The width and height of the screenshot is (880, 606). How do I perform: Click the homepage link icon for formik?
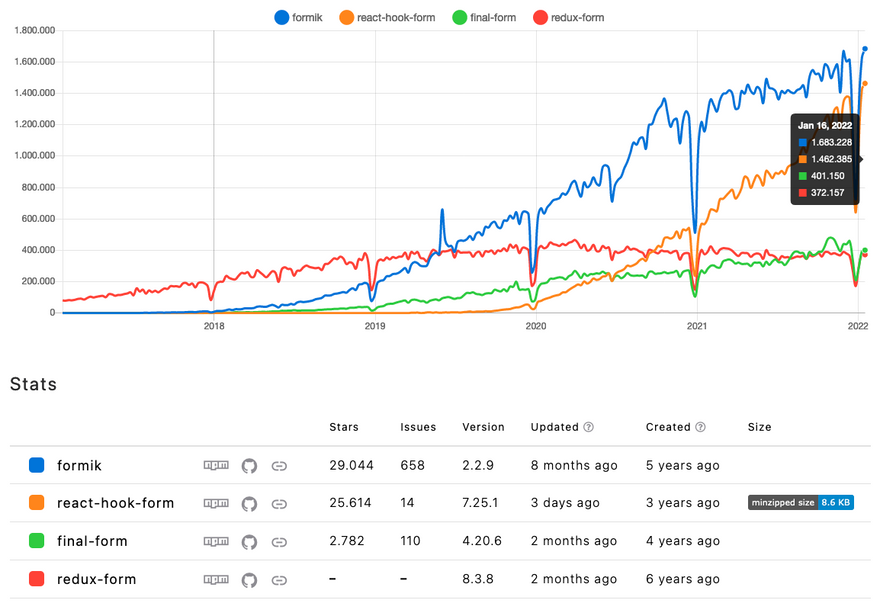pyautogui.click(x=280, y=465)
